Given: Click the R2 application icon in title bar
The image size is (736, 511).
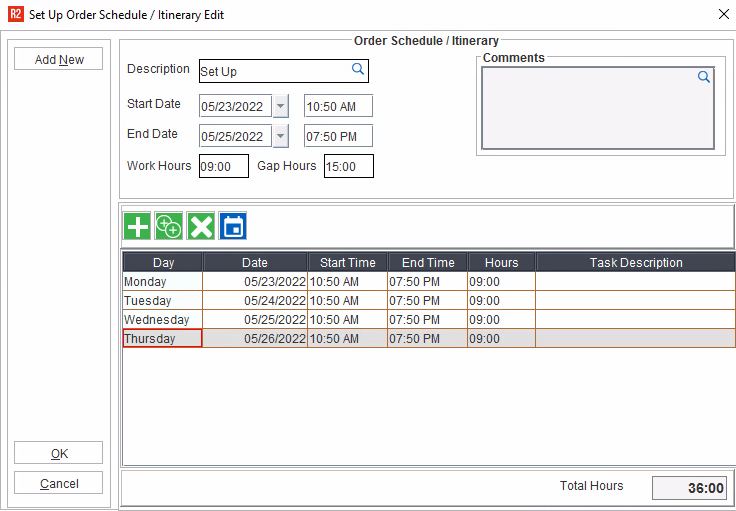Looking at the screenshot, I should 15,15.
